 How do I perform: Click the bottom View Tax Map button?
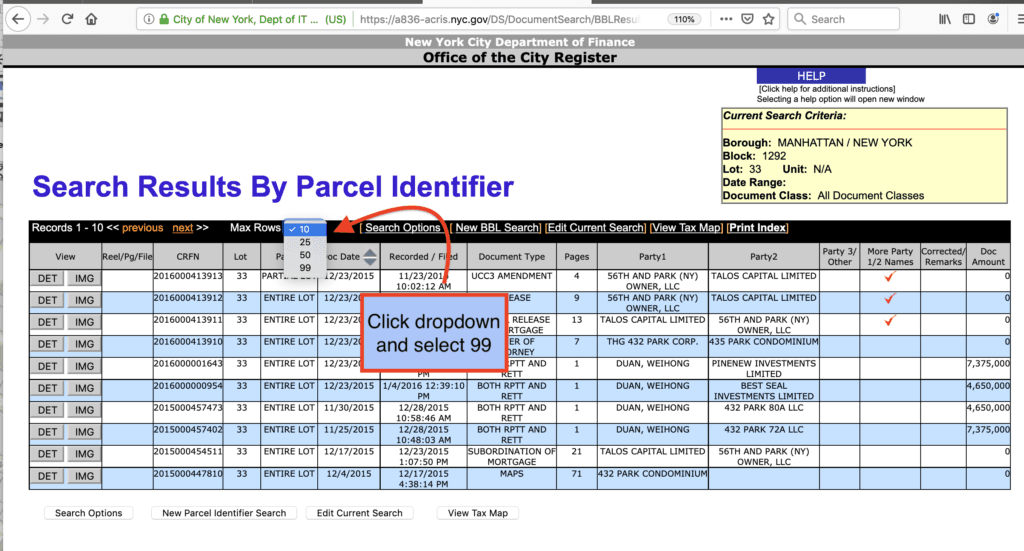coord(477,513)
